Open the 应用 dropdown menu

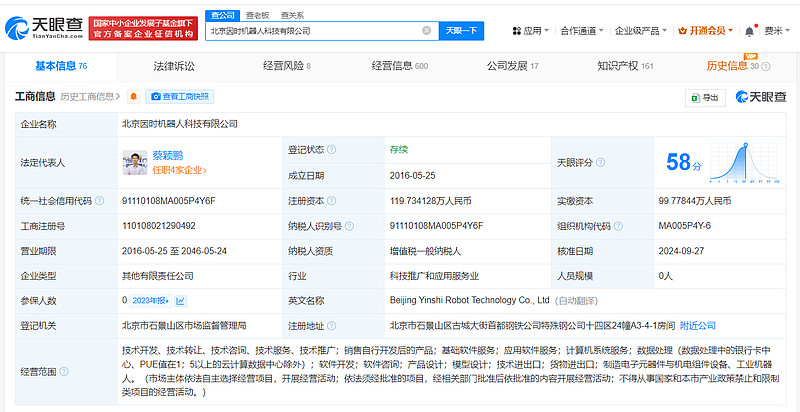pos(531,31)
